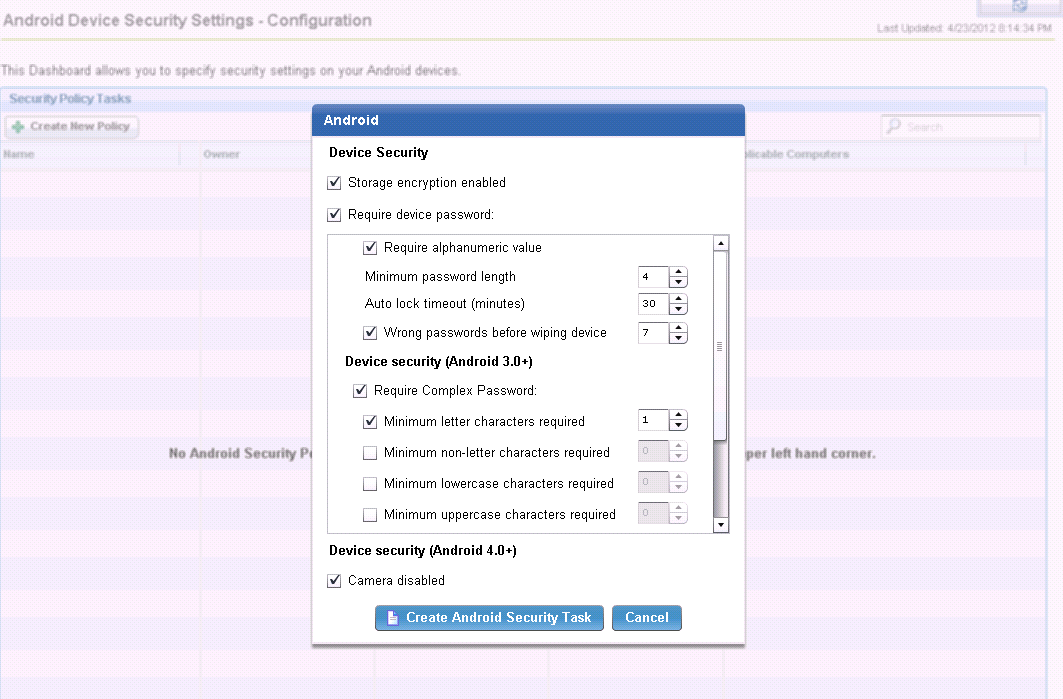Image resolution: width=1063 pixels, height=699 pixels.
Task: Enable Minimum lowercase characters required
Action: point(370,484)
